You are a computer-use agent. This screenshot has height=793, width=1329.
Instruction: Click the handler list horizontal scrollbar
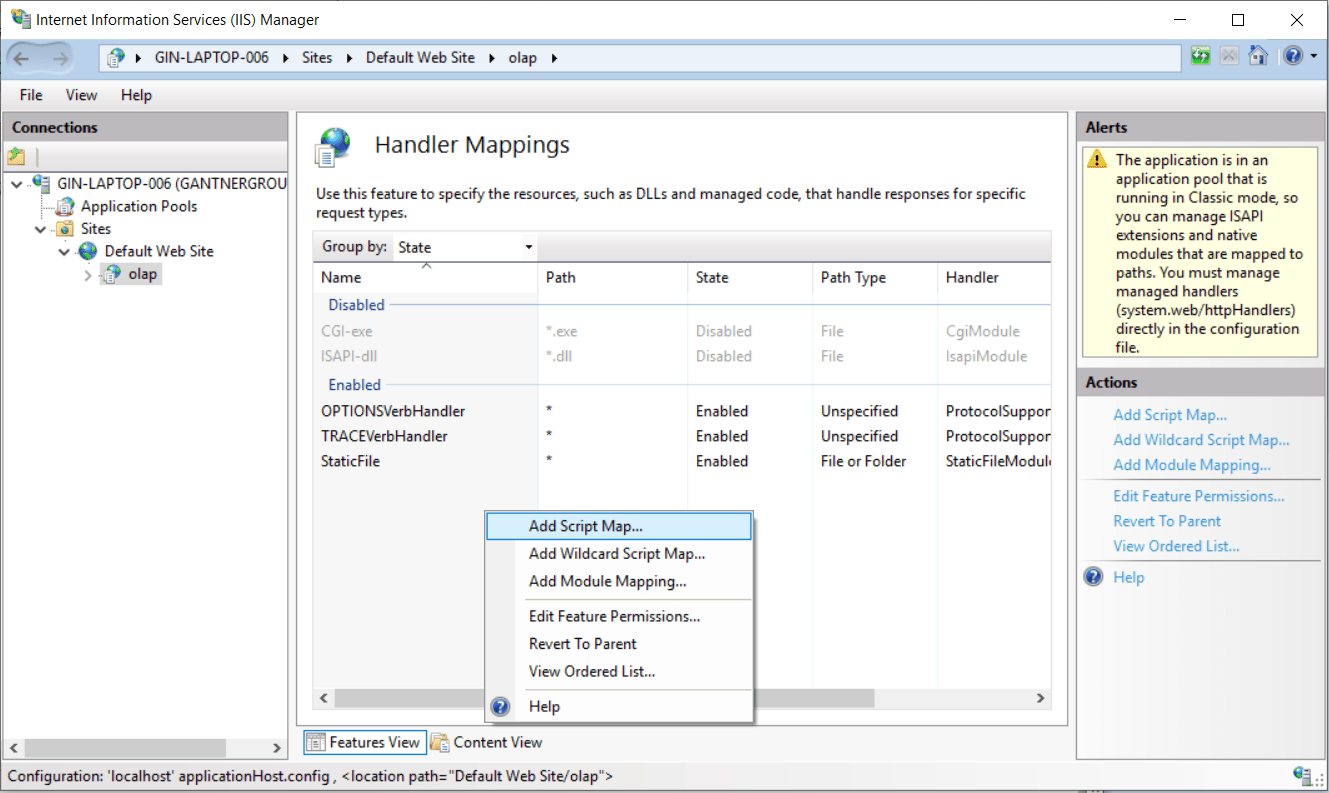(x=683, y=698)
